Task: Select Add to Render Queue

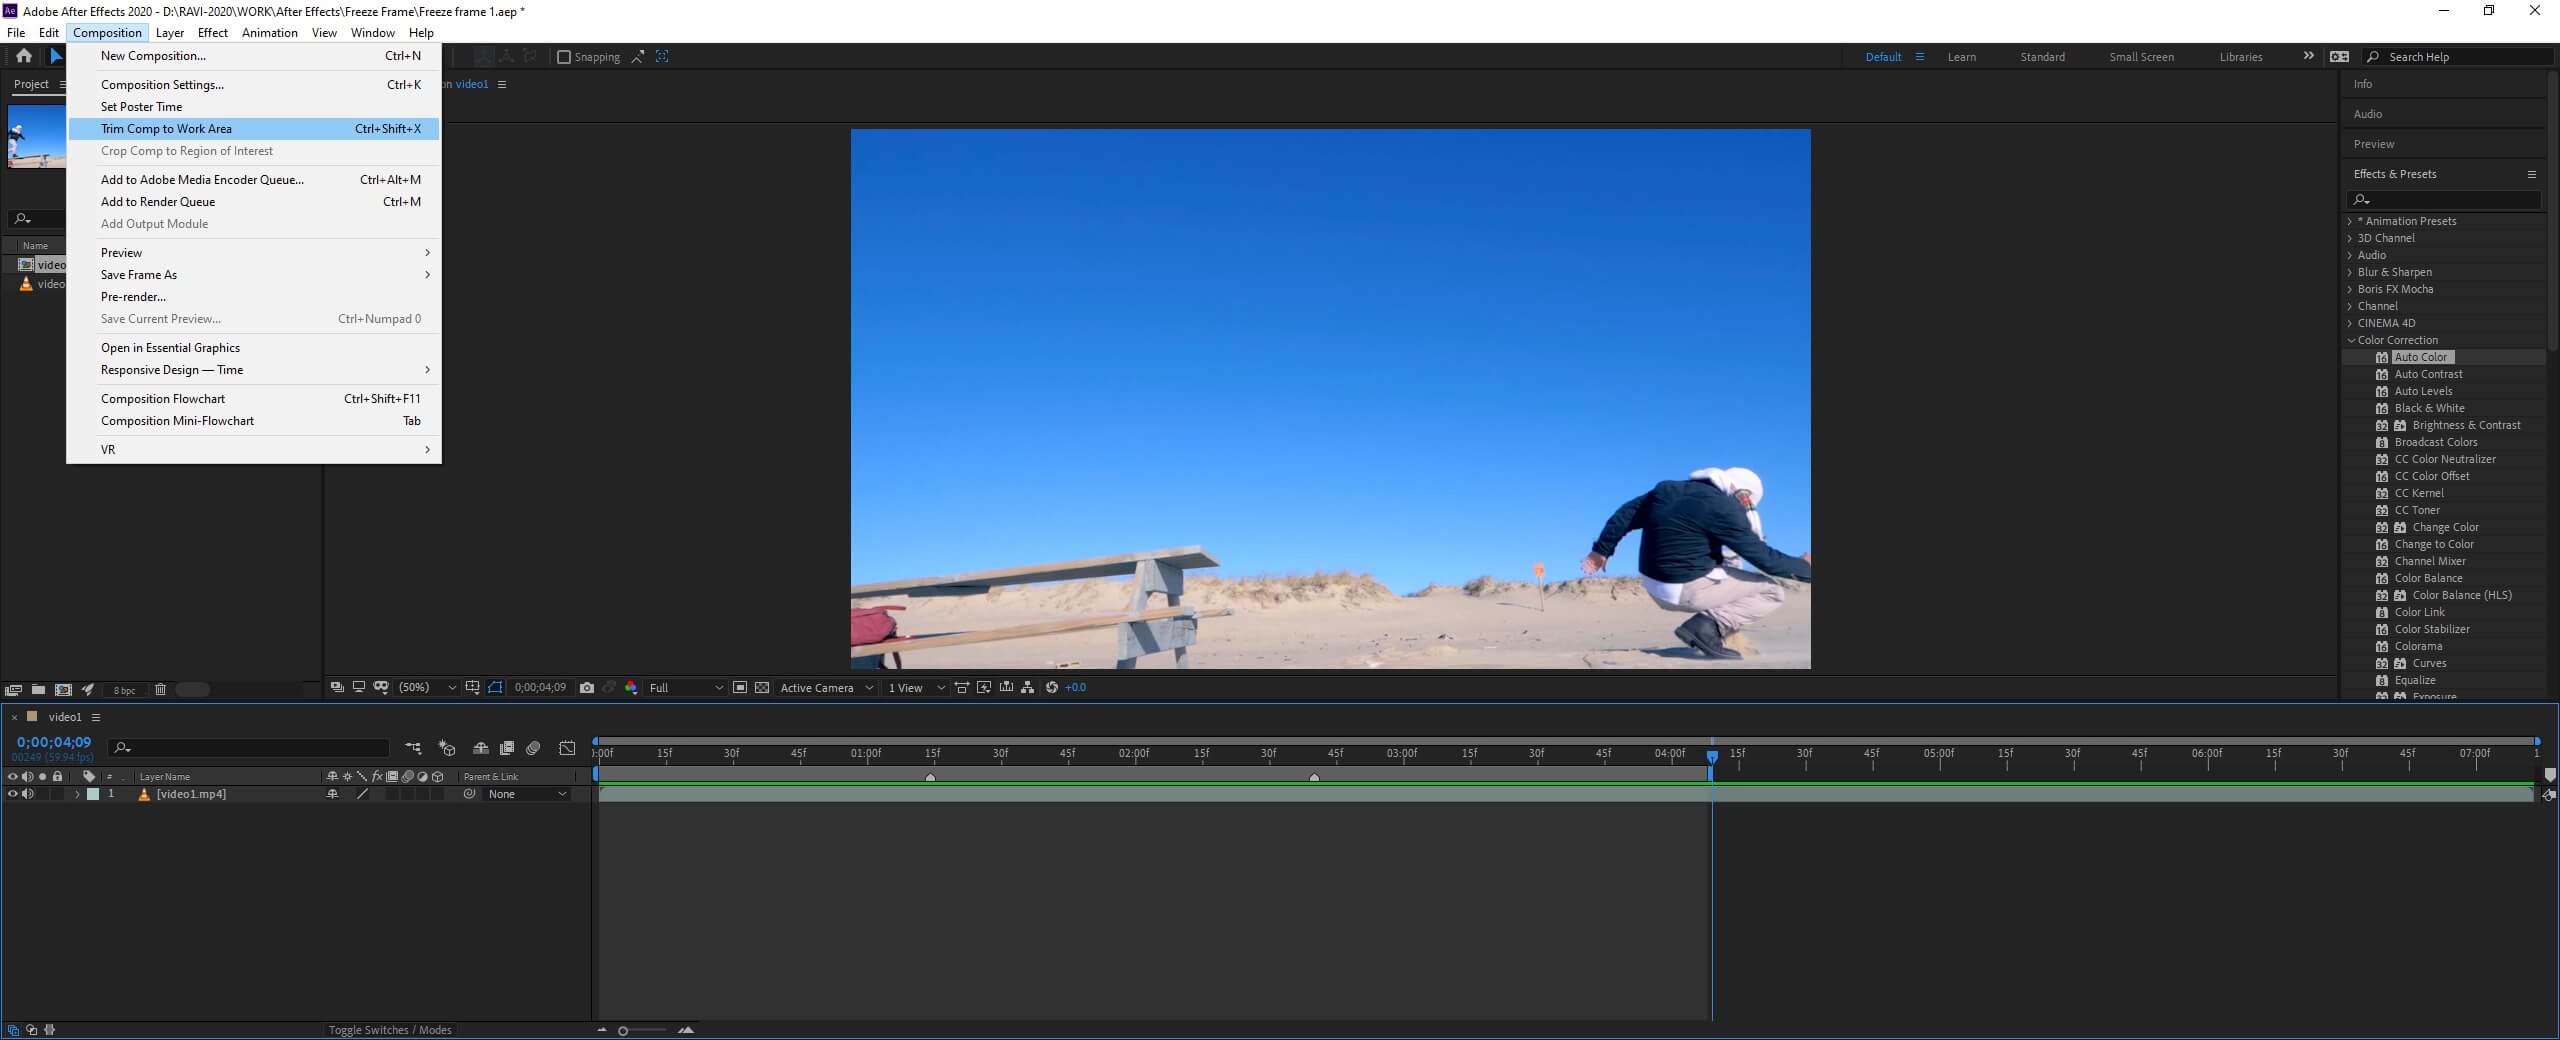Action: pyautogui.click(x=158, y=201)
